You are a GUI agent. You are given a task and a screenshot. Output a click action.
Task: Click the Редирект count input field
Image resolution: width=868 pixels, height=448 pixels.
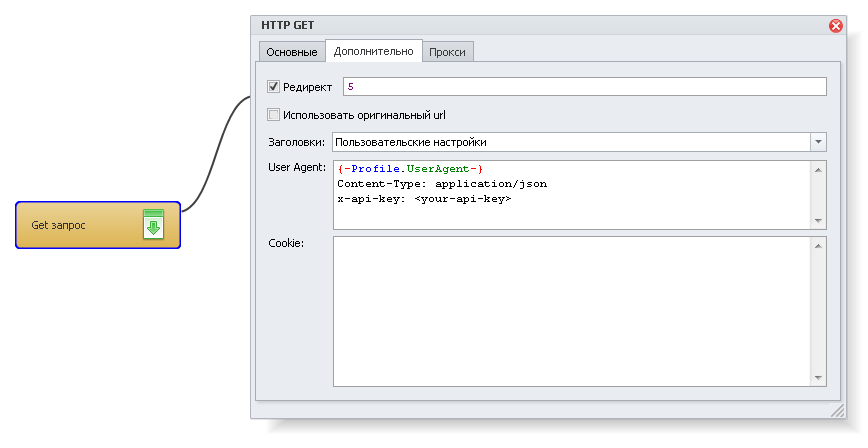(585, 86)
